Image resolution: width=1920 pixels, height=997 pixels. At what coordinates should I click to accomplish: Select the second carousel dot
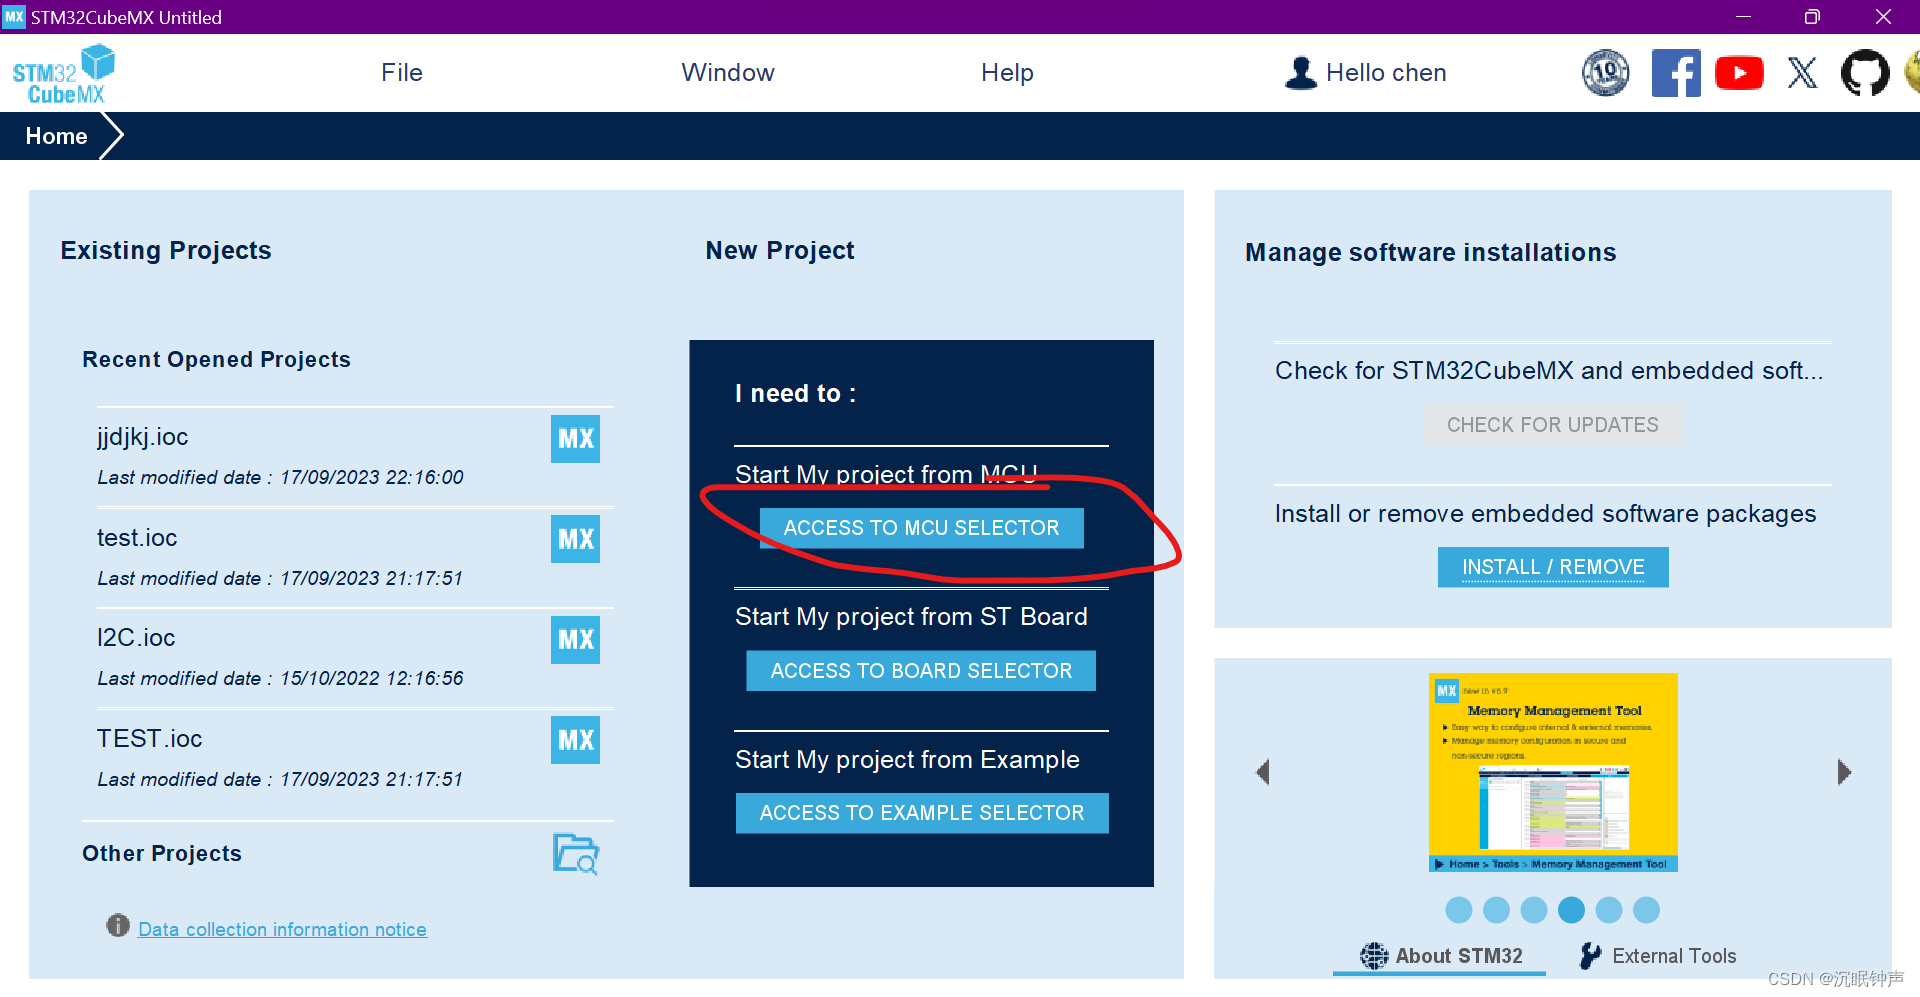[x=1496, y=910]
